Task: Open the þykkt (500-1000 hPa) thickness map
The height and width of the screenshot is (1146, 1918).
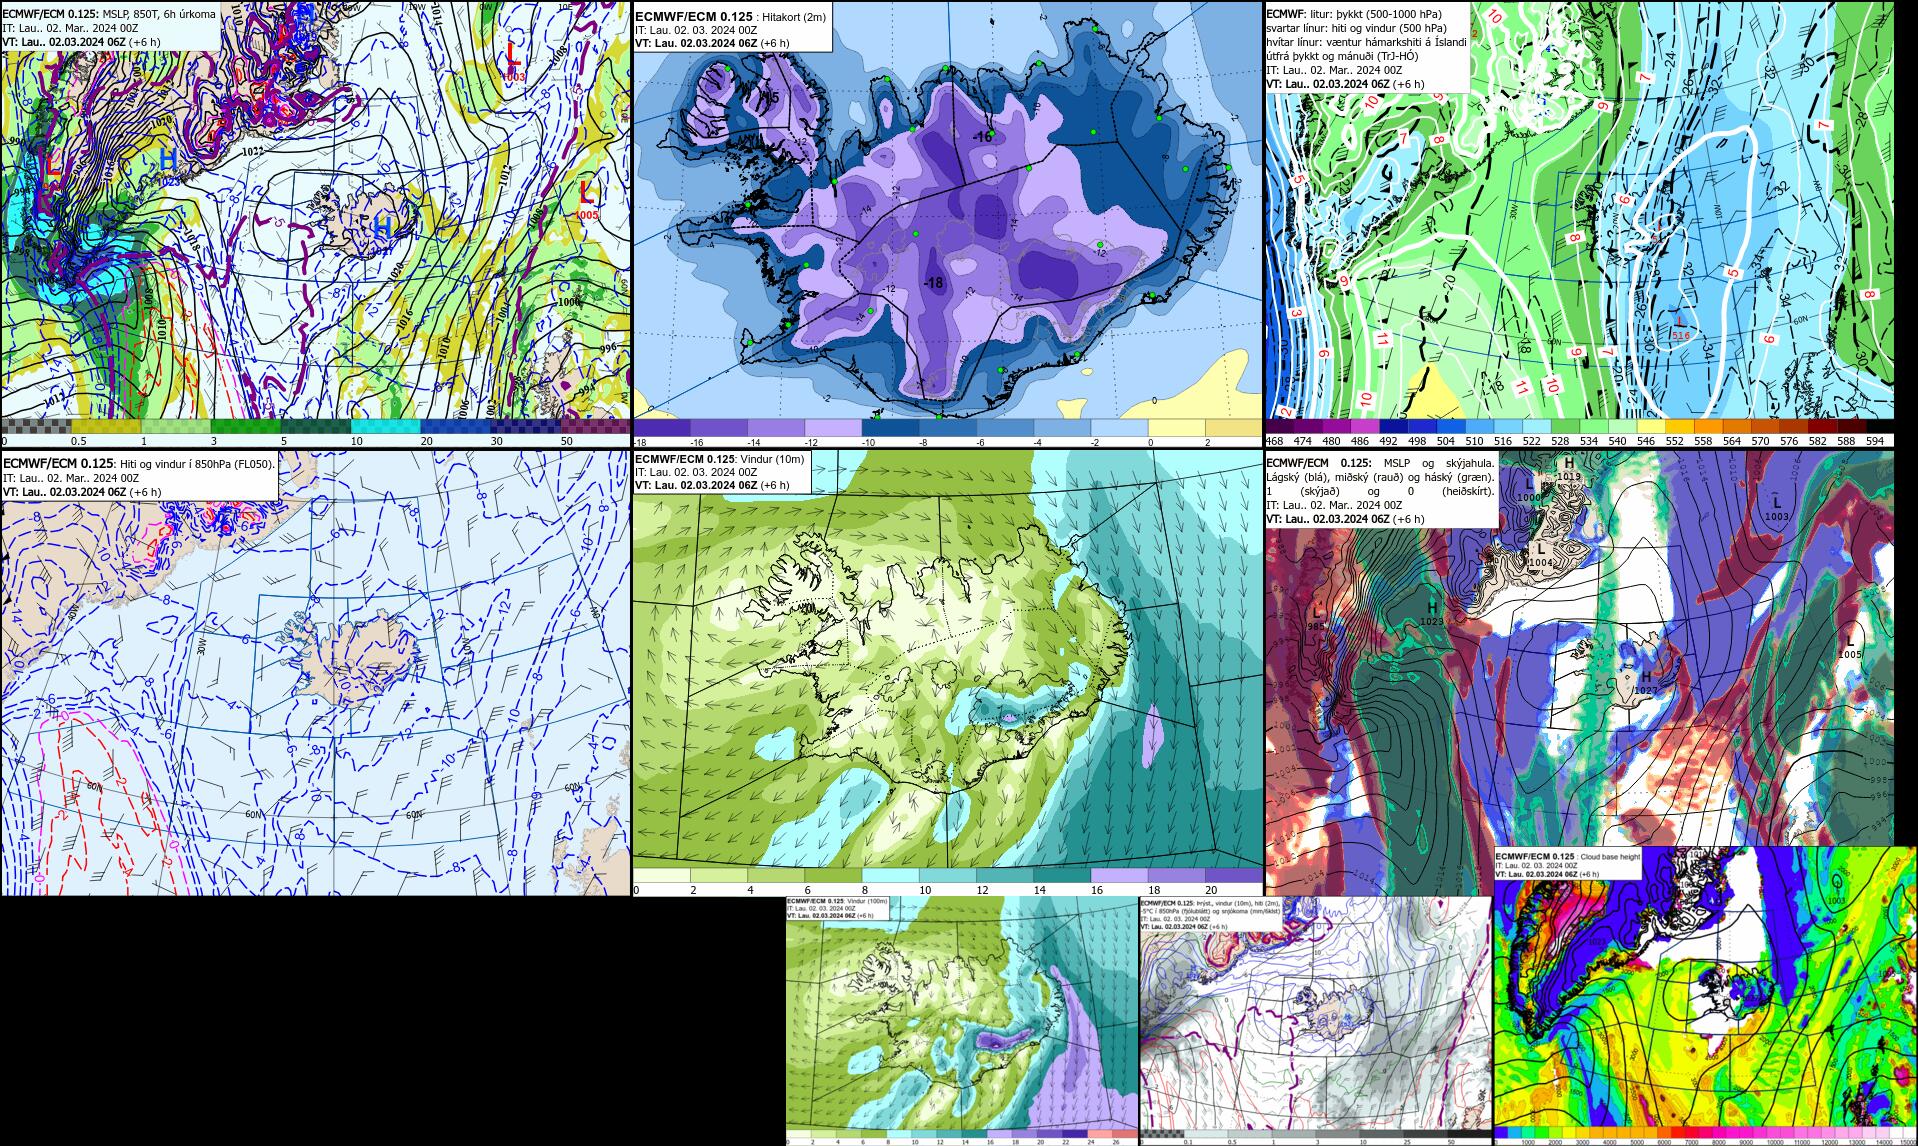Action: [x=1579, y=222]
